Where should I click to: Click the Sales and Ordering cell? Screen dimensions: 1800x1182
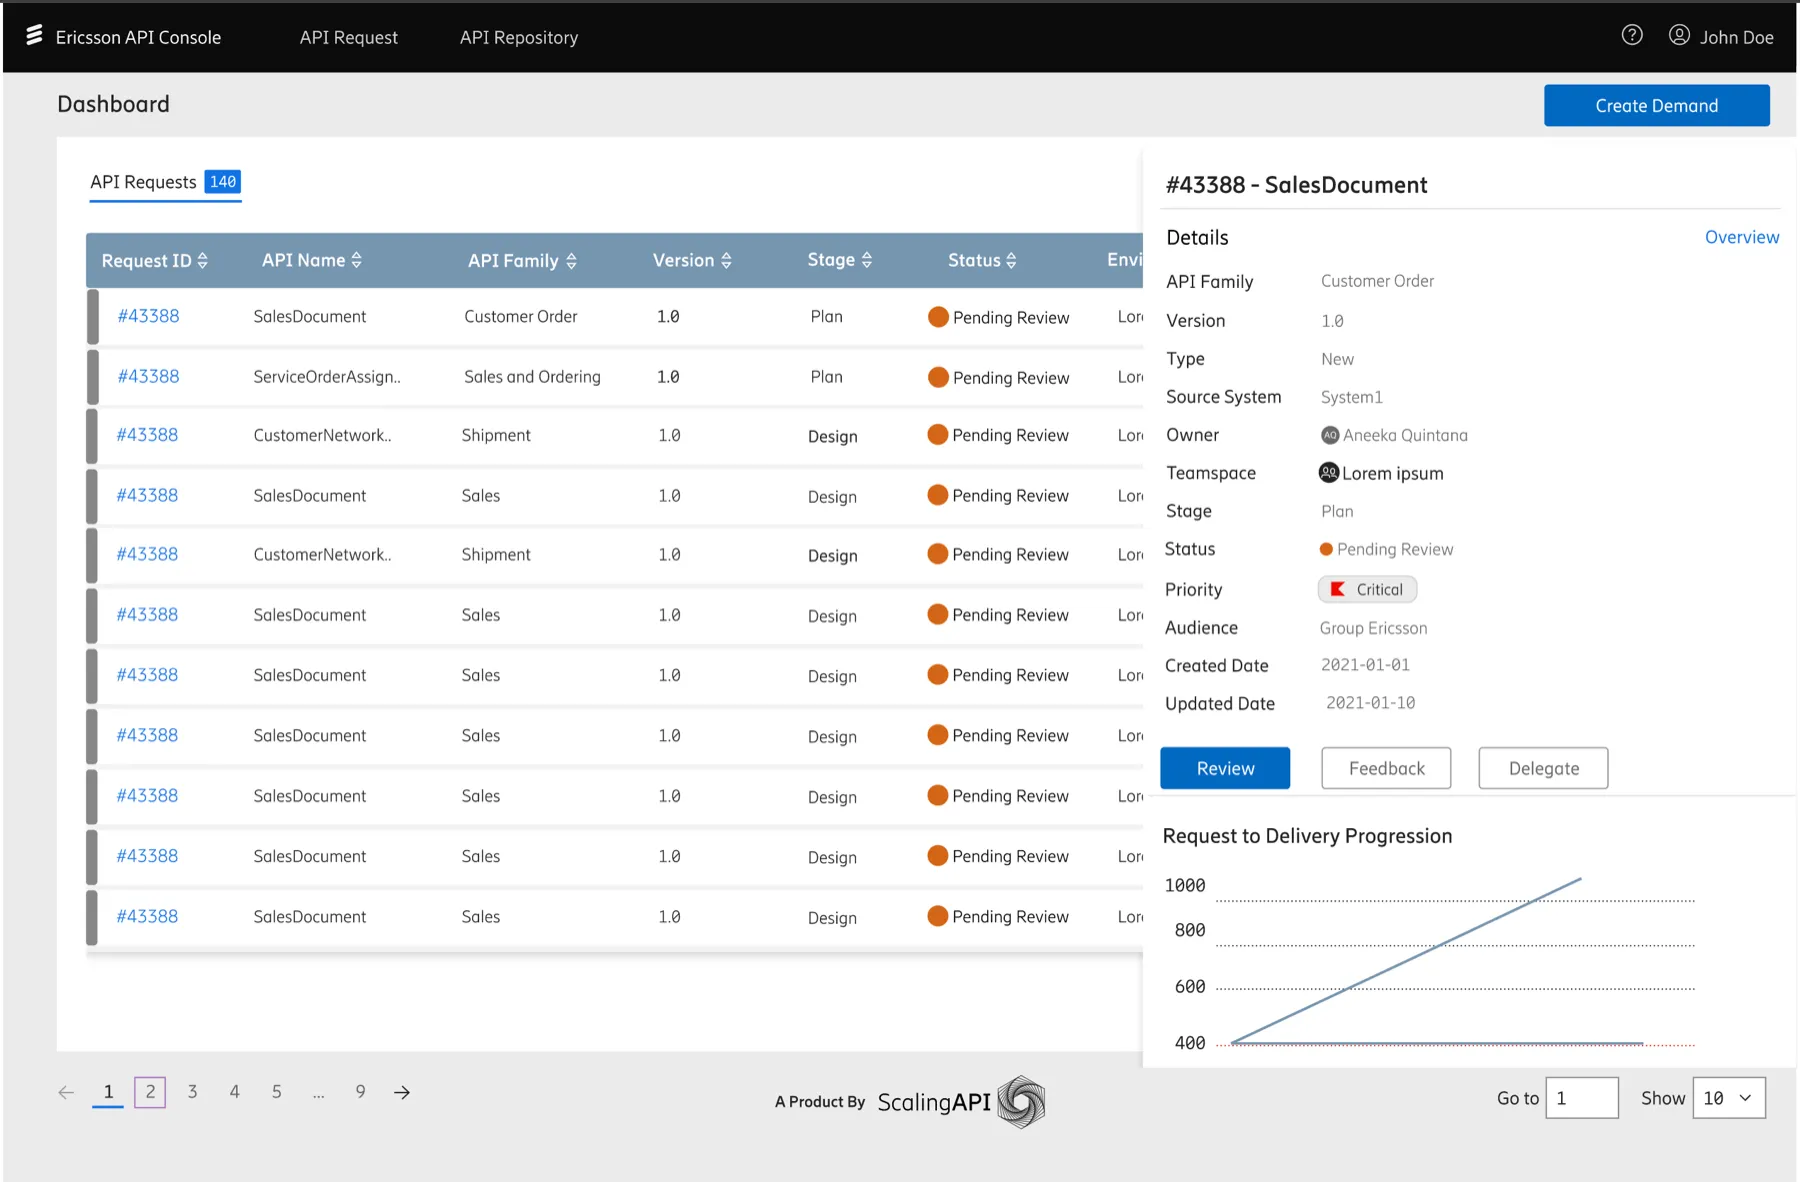click(x=532, y=377)
